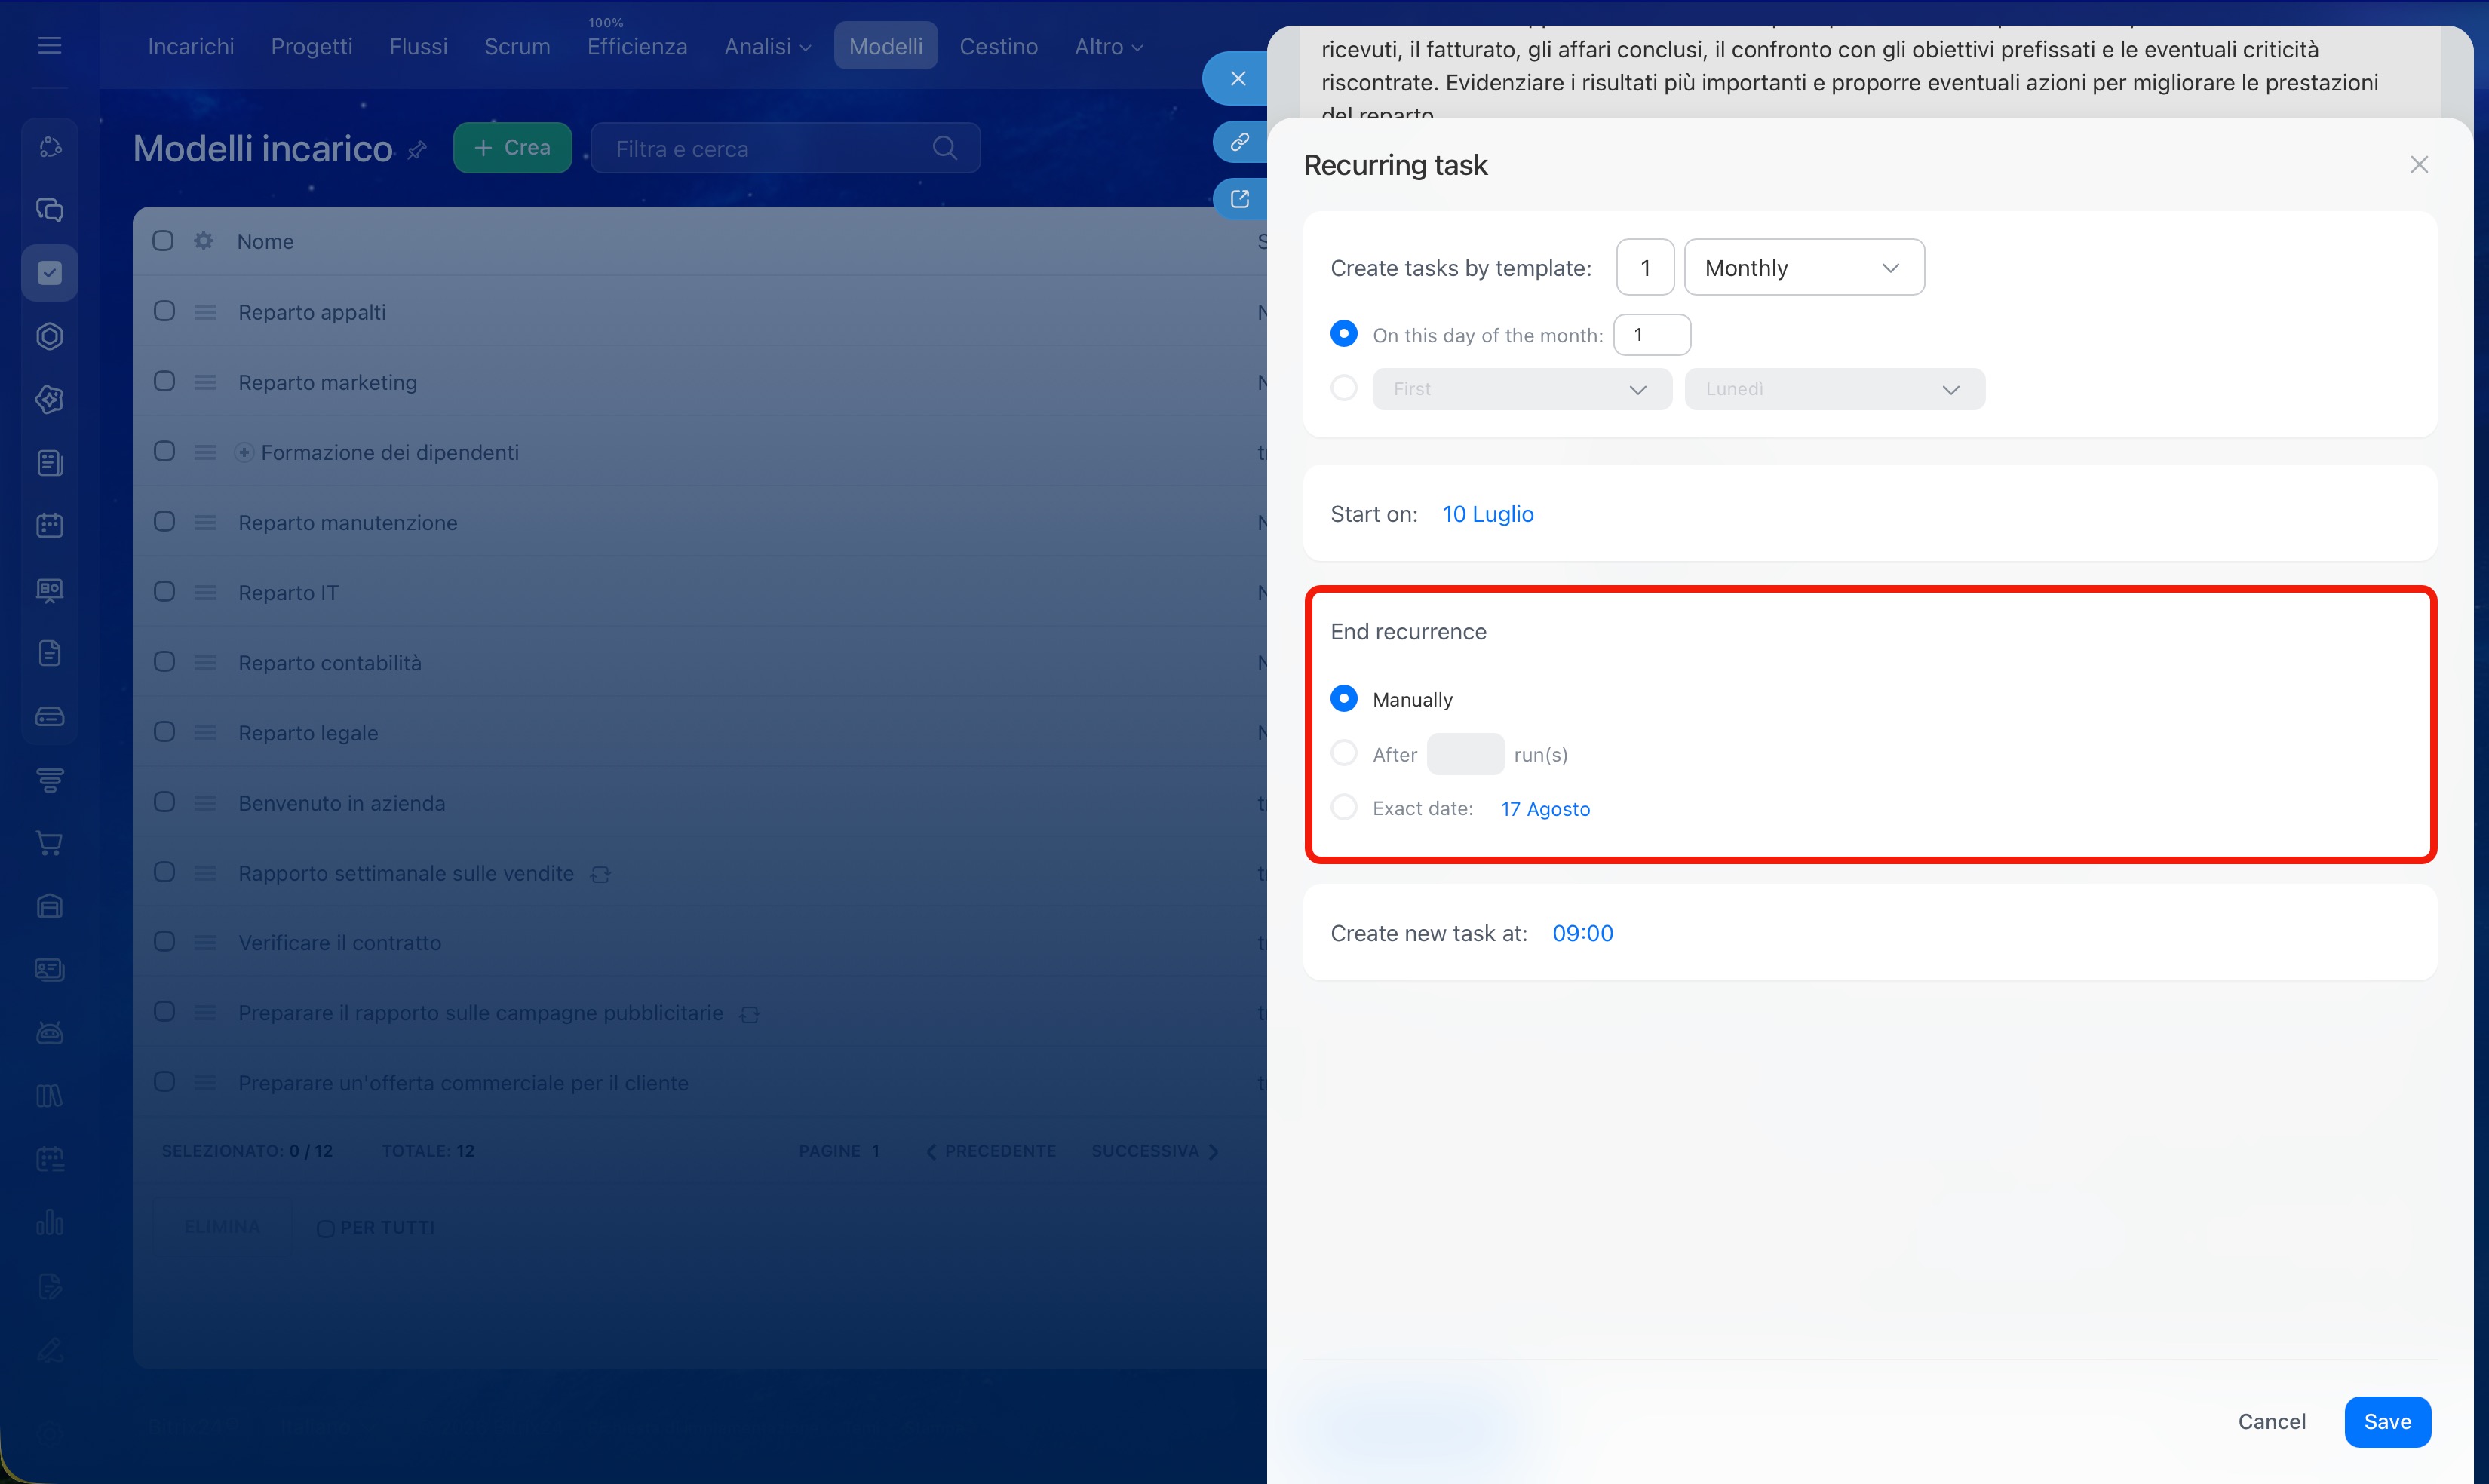Change the exact end date 17 Agosto
Image resolution: width=2489 pixels, height=1484 pixels.
click(x=1545, y=808)
